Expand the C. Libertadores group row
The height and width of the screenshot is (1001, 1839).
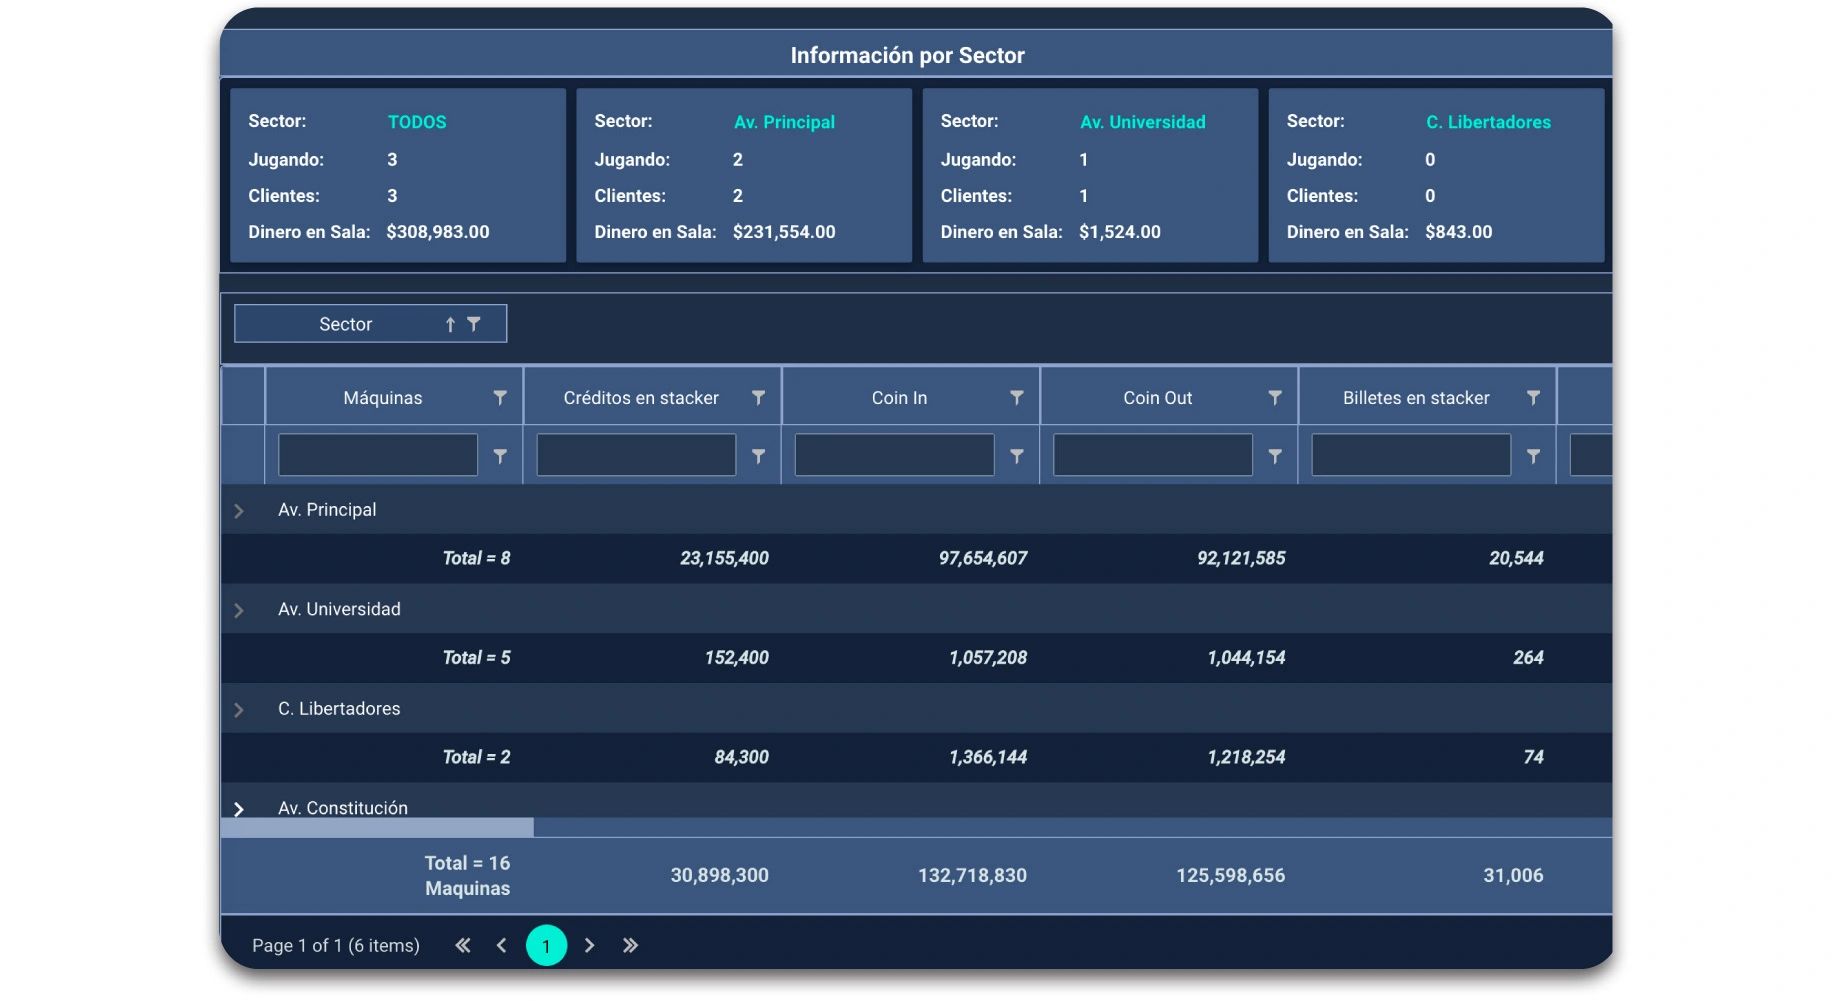239,710
